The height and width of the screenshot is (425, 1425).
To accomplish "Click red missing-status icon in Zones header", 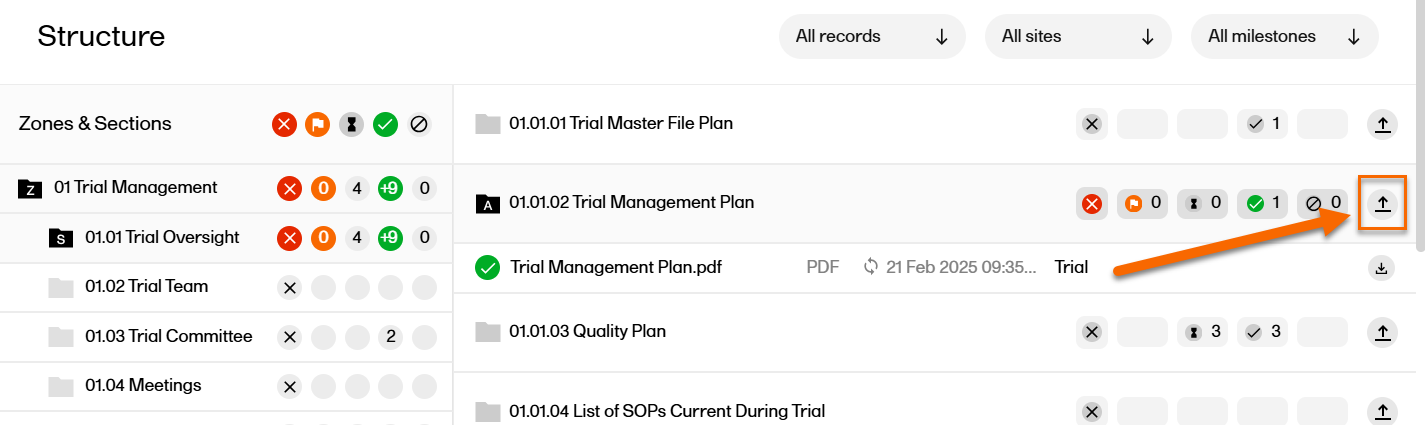I will click(x=285, y=125).
